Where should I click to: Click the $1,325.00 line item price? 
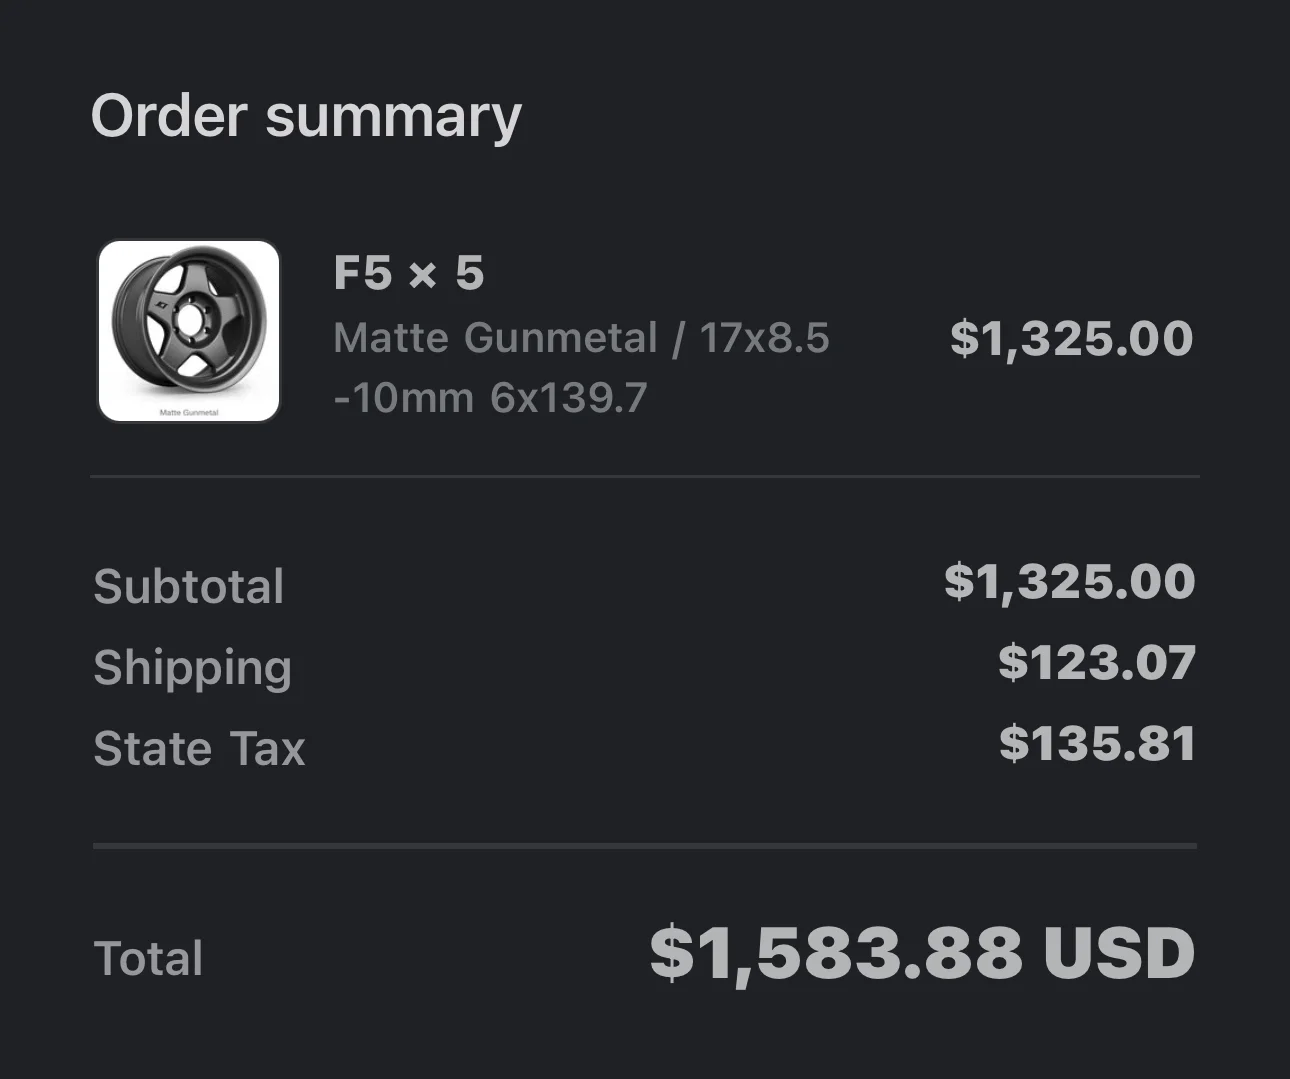click(1072, 338)
